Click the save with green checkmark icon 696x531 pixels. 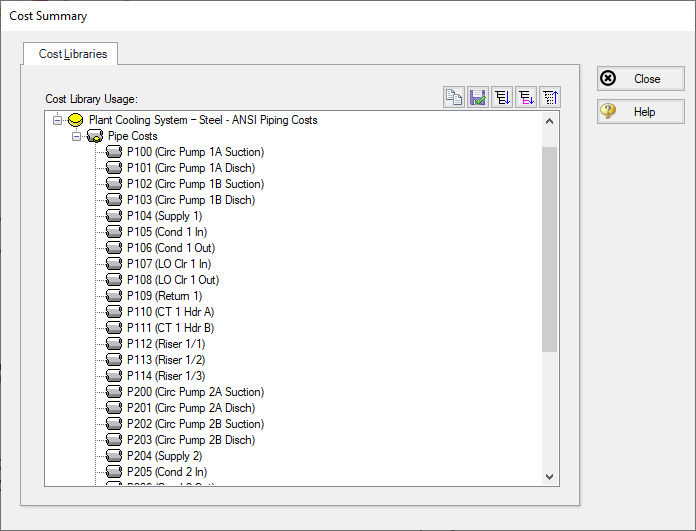tap(478, 97)
